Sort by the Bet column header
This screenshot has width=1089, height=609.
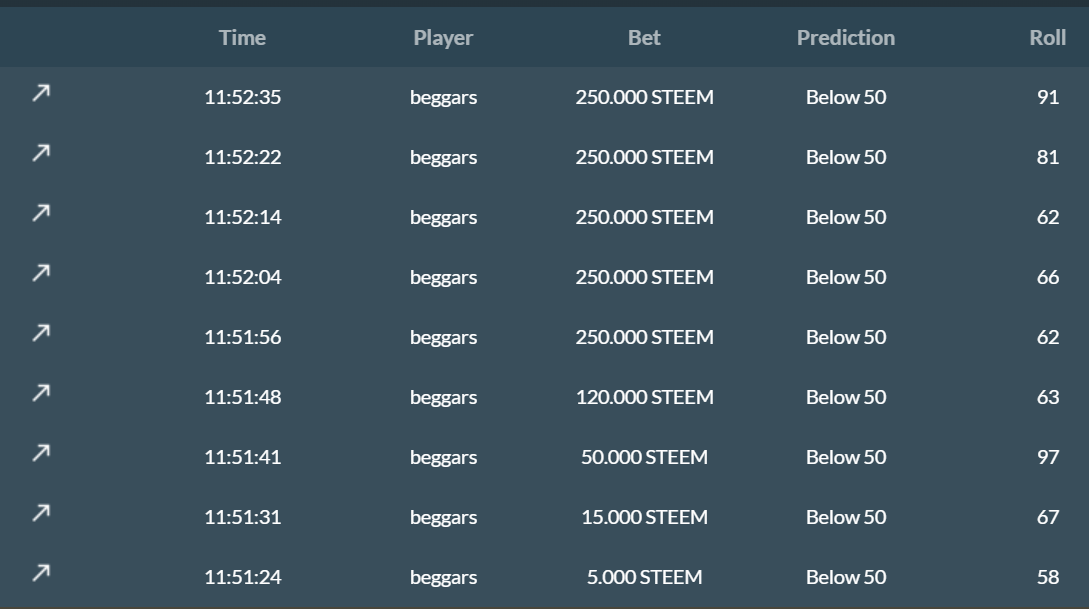(x=644, y=38)
